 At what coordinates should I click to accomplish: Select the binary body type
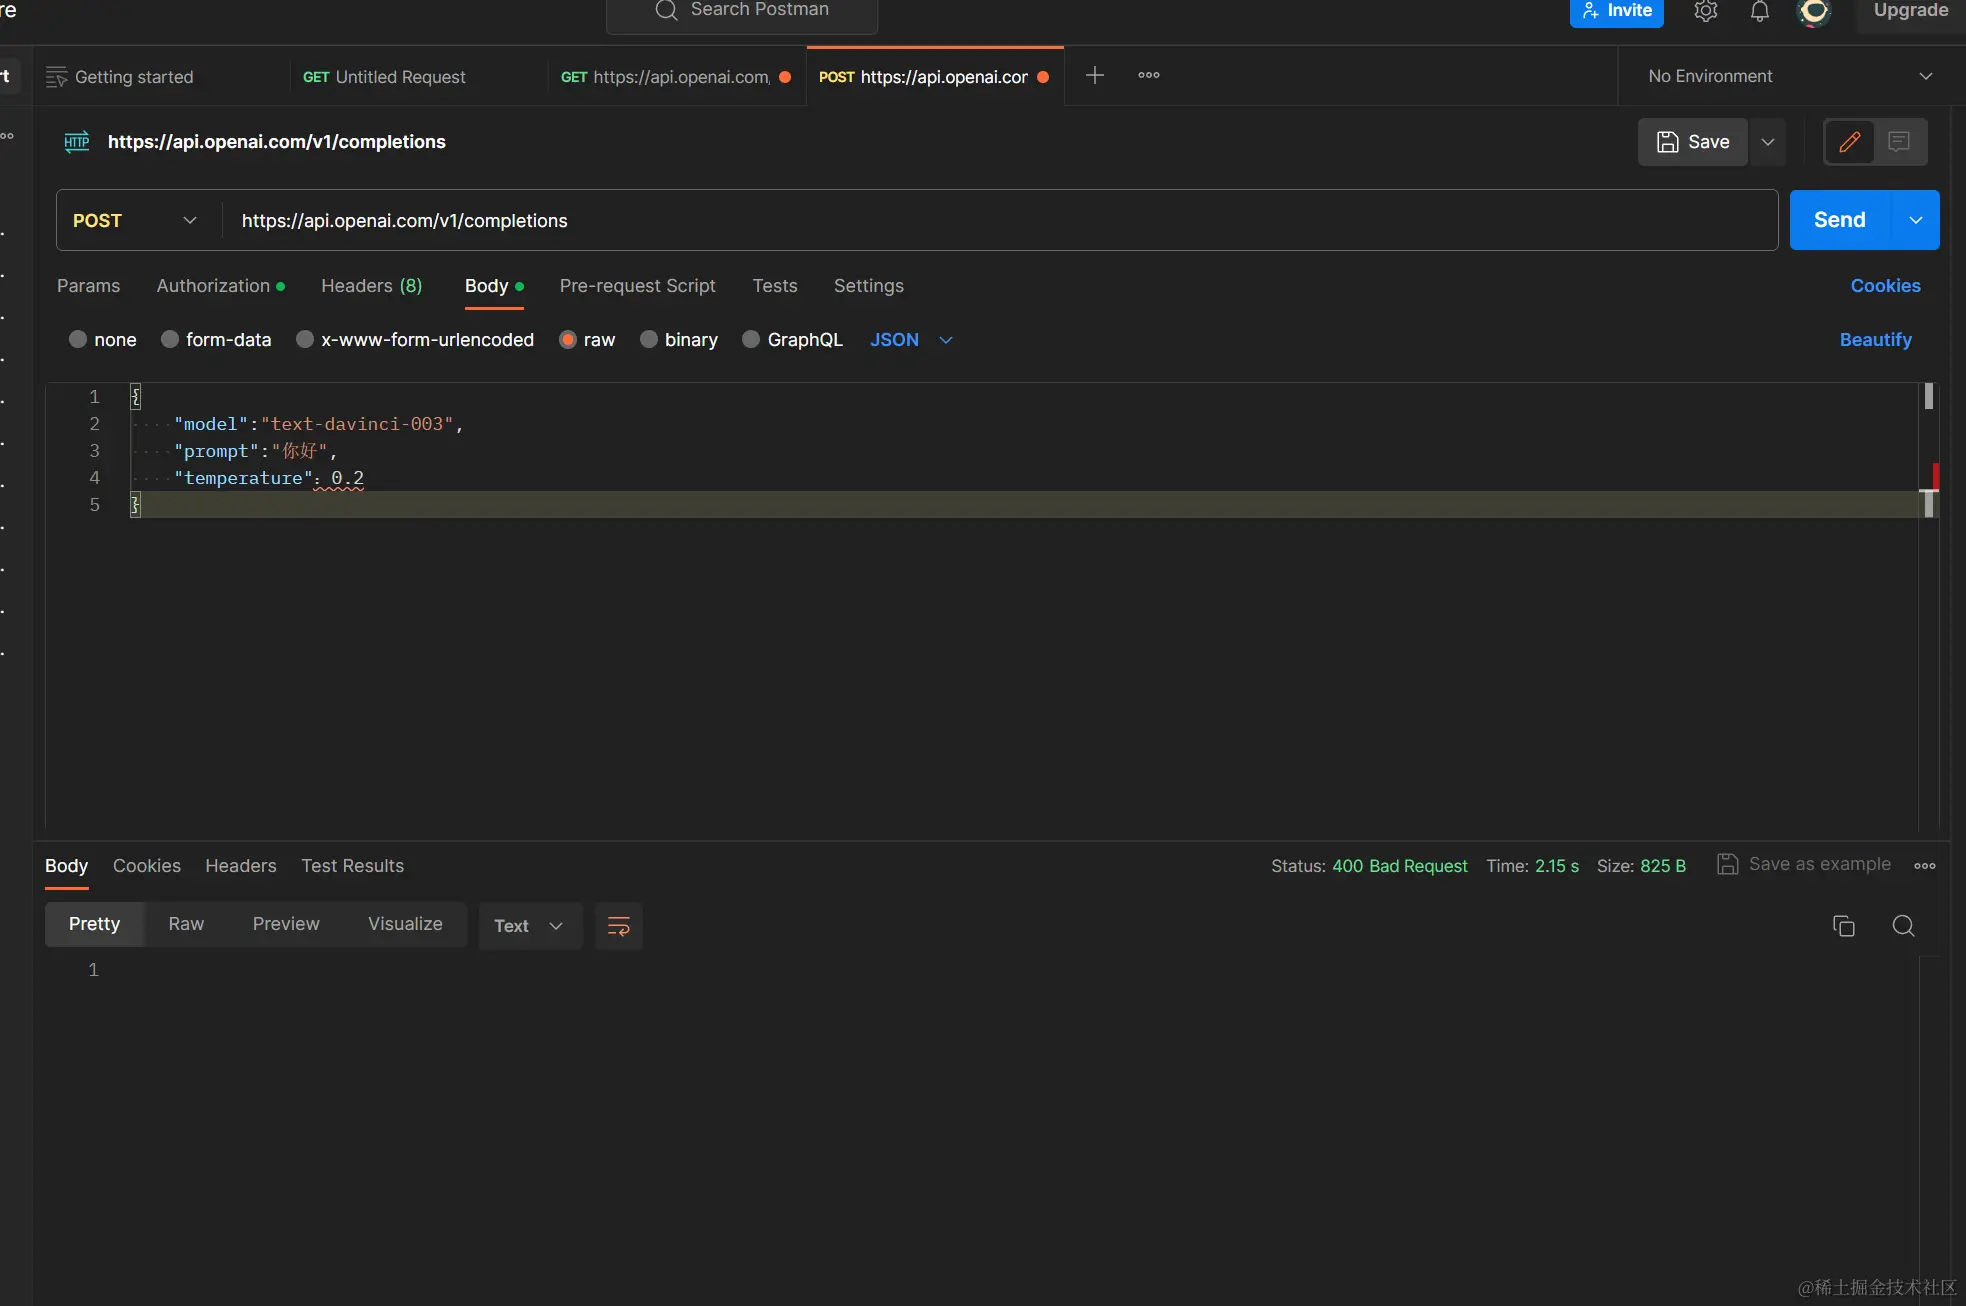pos(649,339)
